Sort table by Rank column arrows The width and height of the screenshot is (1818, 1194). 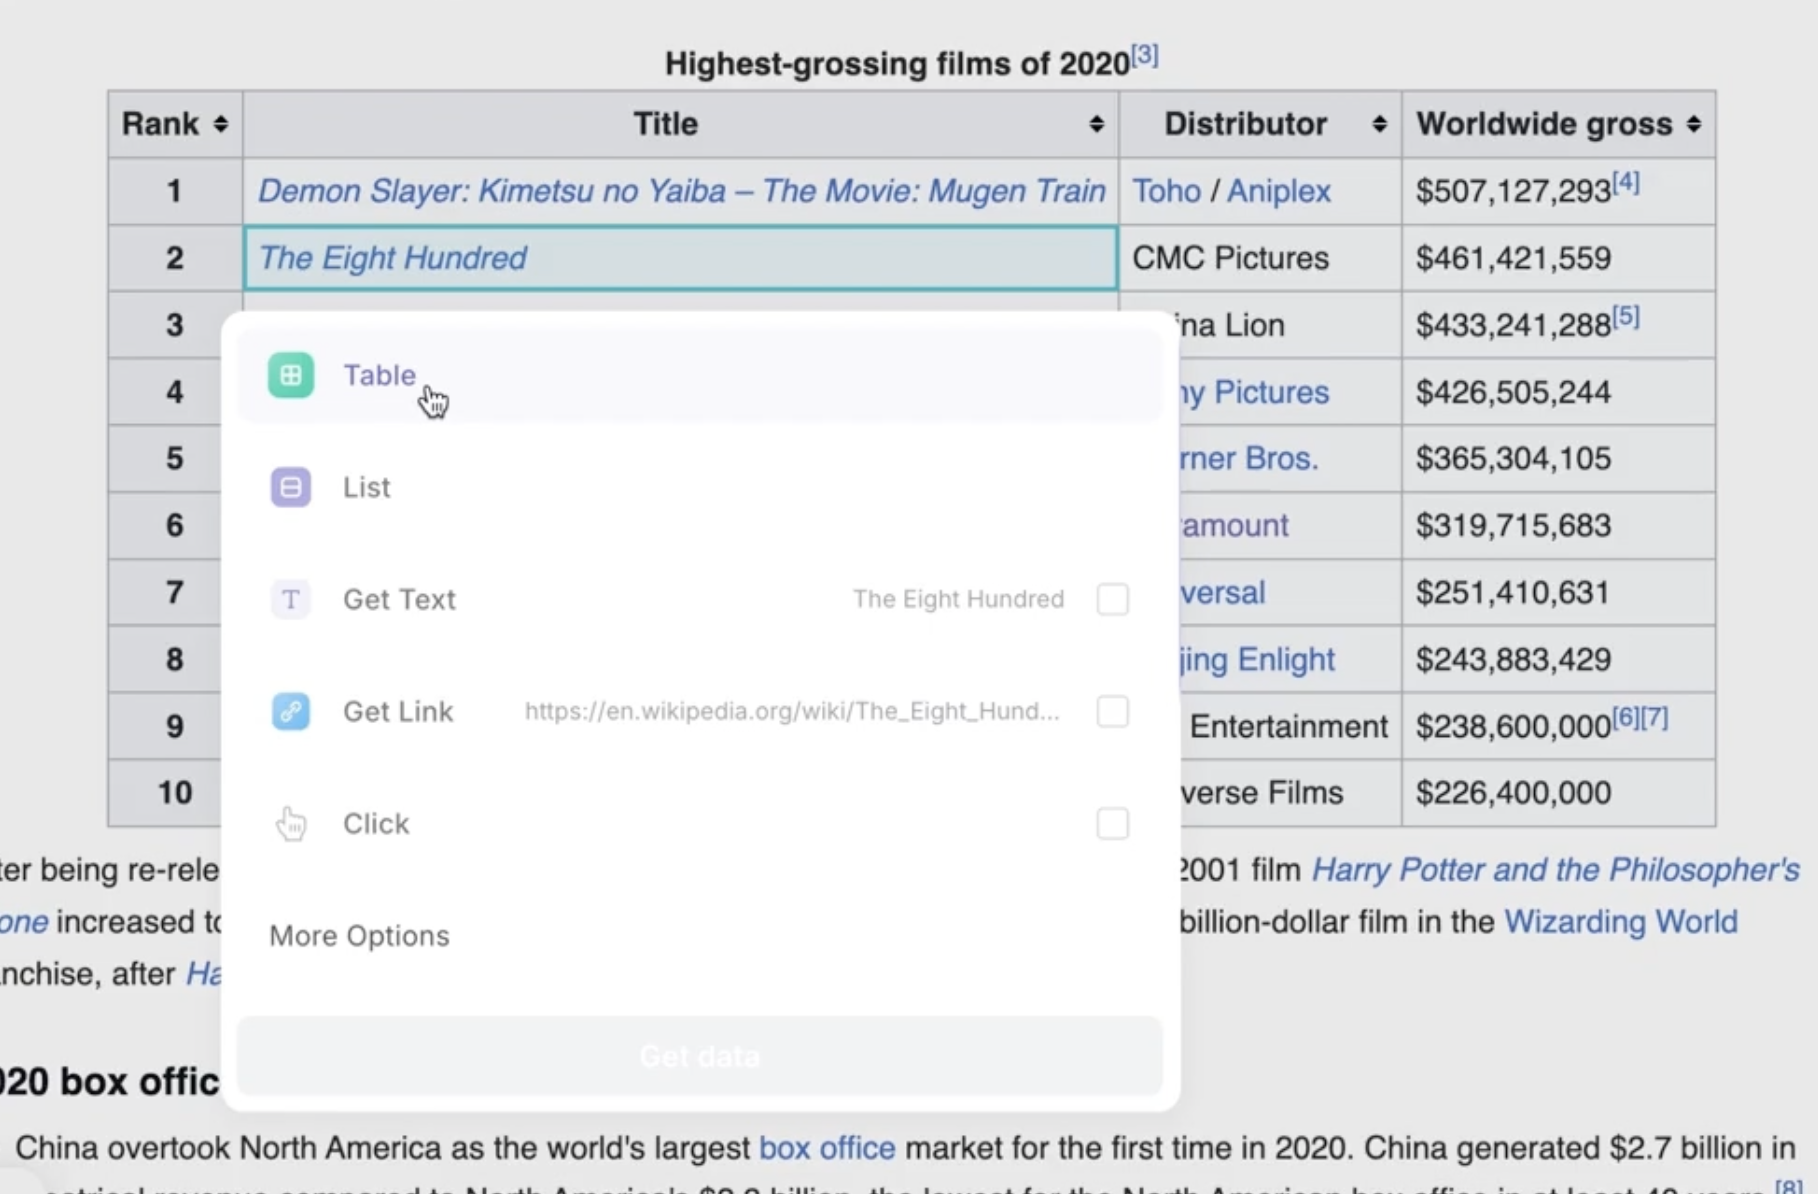pyautogui.click(x=221, y=124)
